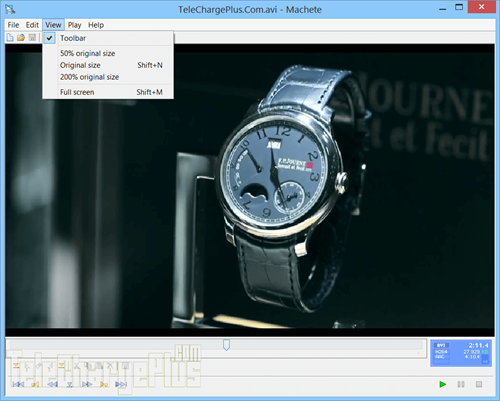Close the open View menu
500x401 pixels.
tap(53, 25)
